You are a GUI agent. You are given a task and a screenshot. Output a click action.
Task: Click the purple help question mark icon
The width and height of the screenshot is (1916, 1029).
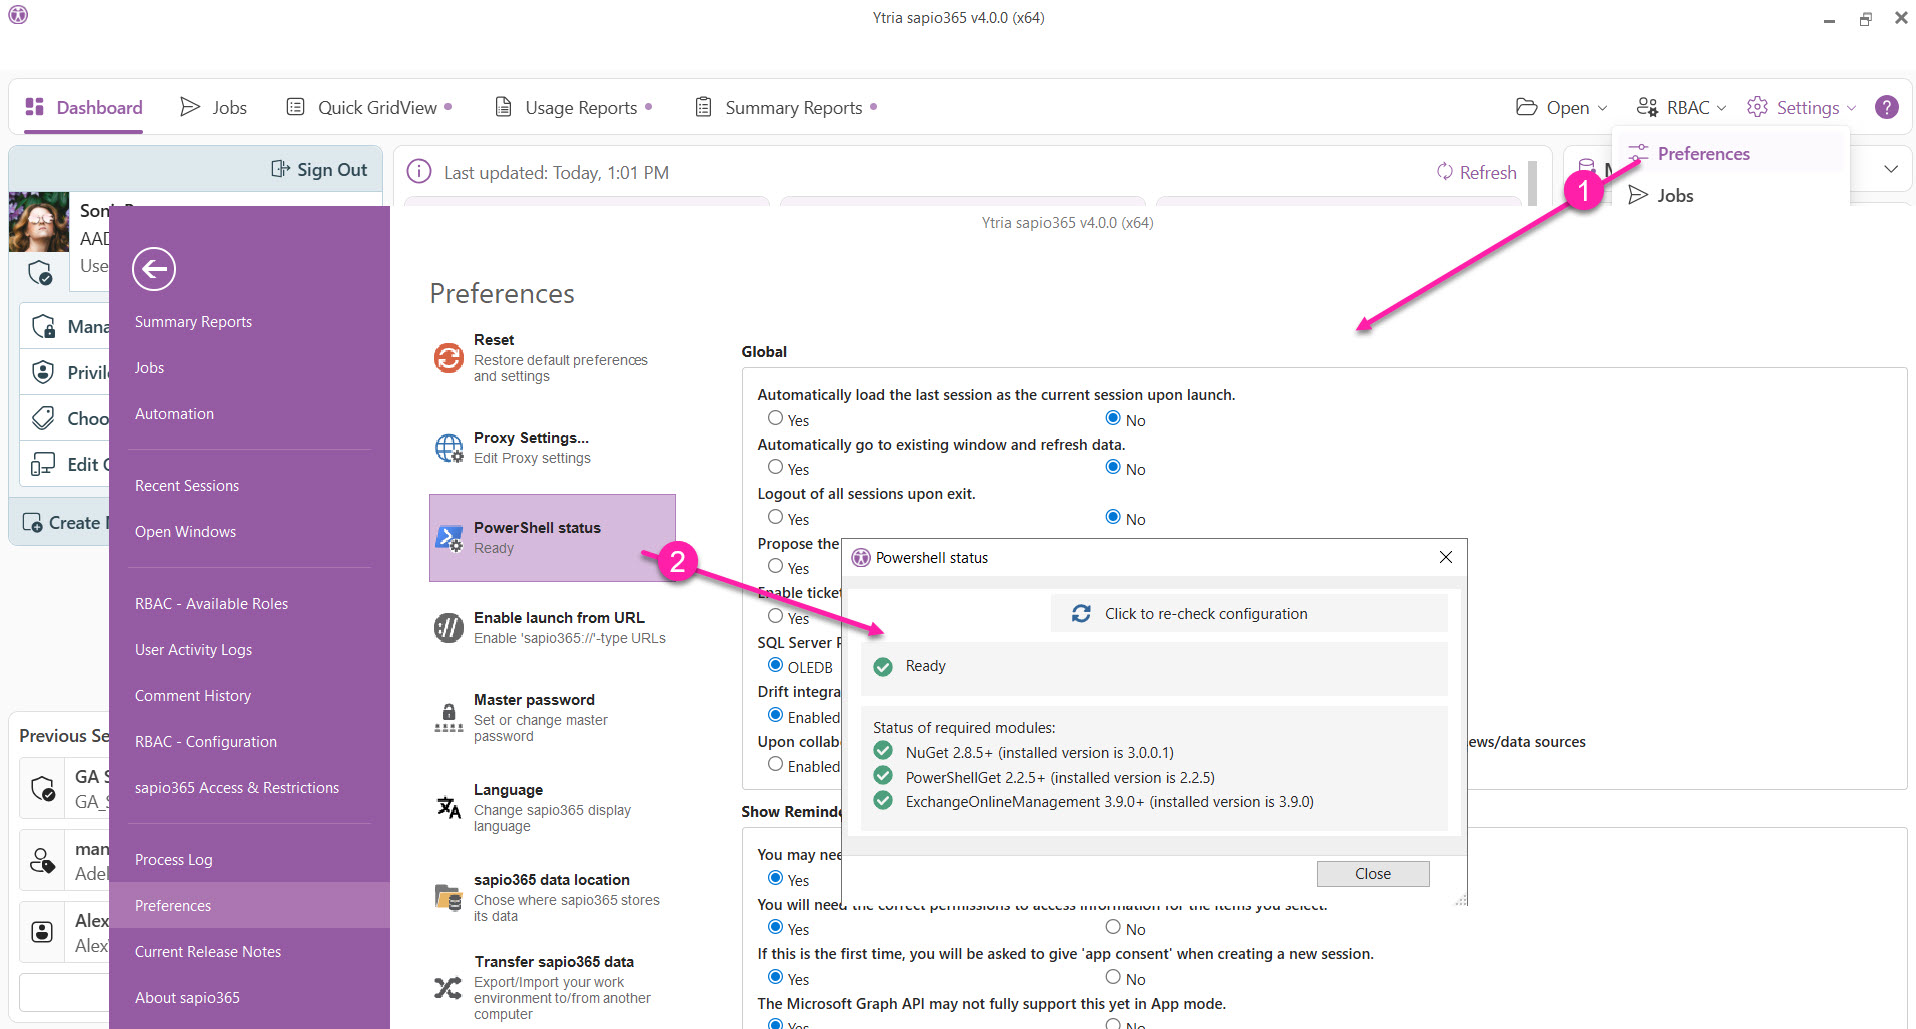point(1886,107)
